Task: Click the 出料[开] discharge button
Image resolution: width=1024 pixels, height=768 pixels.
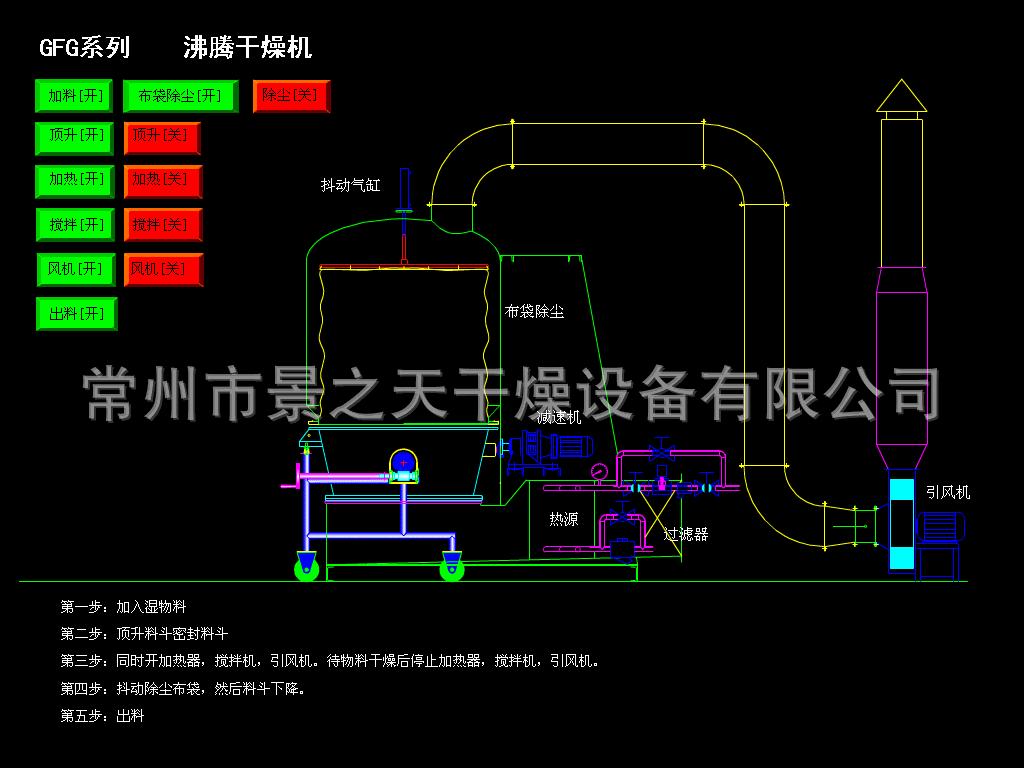Action: tap(77, 313)
